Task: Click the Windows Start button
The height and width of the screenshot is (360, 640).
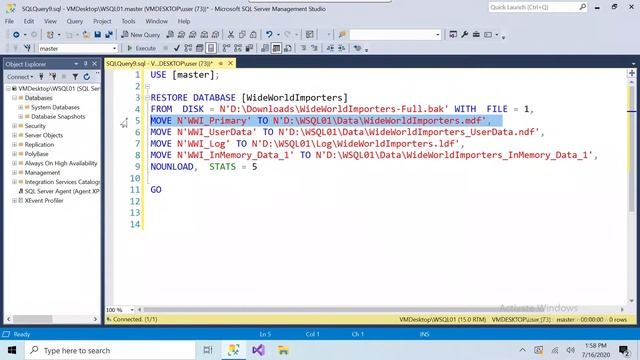Action: pos(12,350)
